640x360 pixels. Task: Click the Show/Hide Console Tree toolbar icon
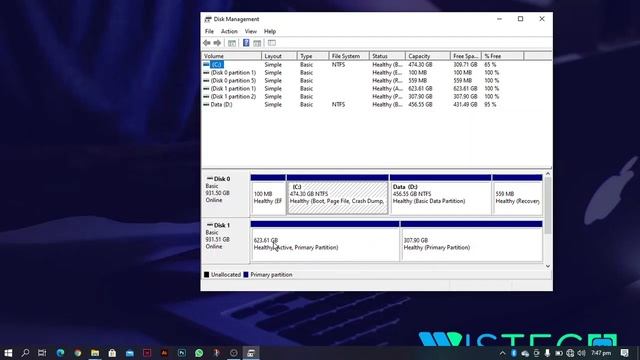pos(232,43)
